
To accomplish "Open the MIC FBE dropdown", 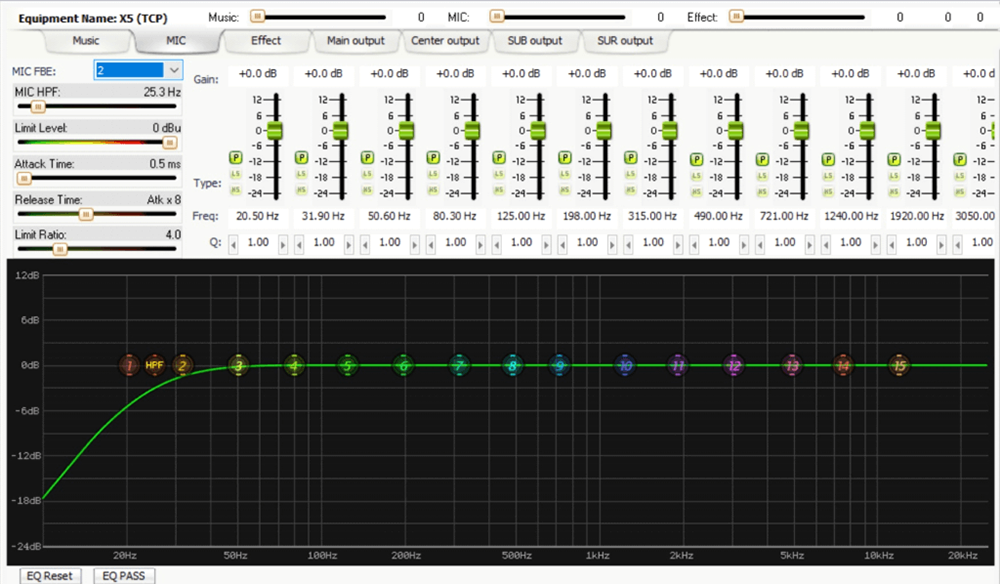I will click(x=173, y=70).
